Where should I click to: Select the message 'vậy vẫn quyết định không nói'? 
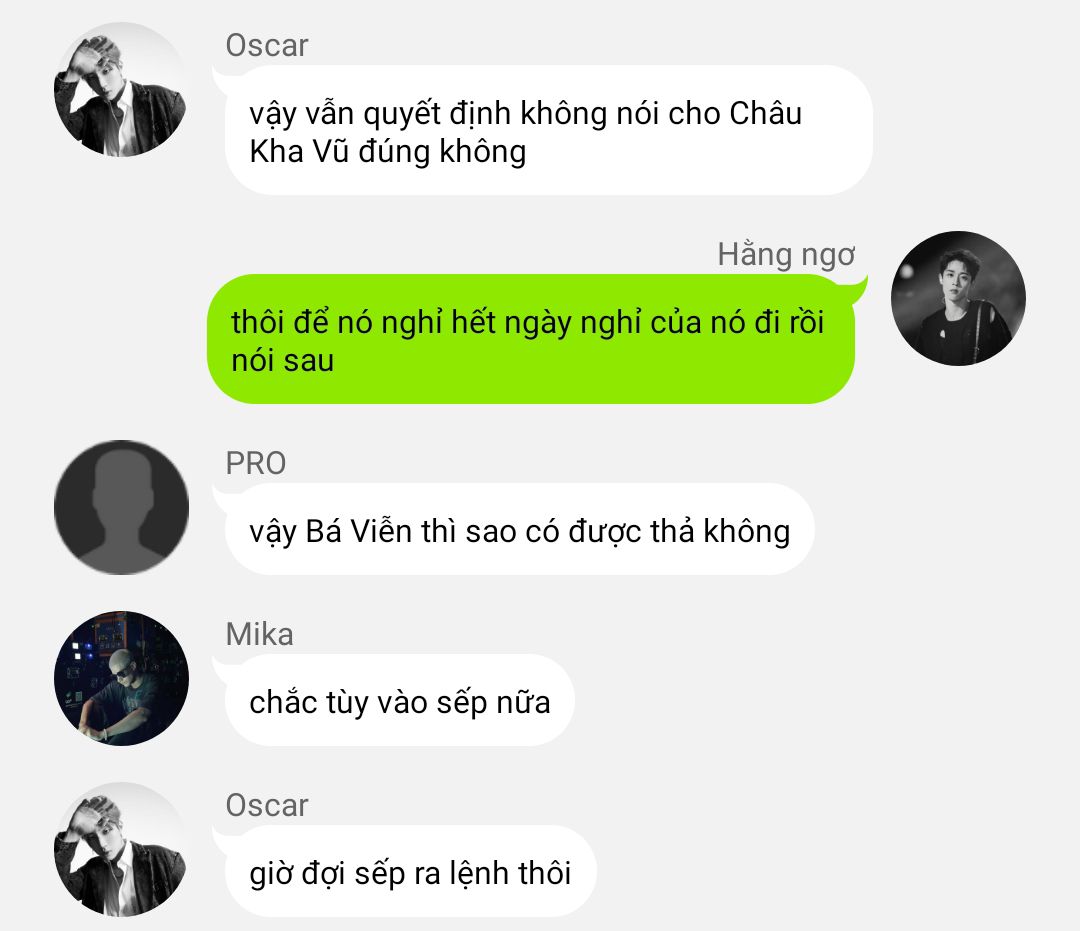pos(548,130)
